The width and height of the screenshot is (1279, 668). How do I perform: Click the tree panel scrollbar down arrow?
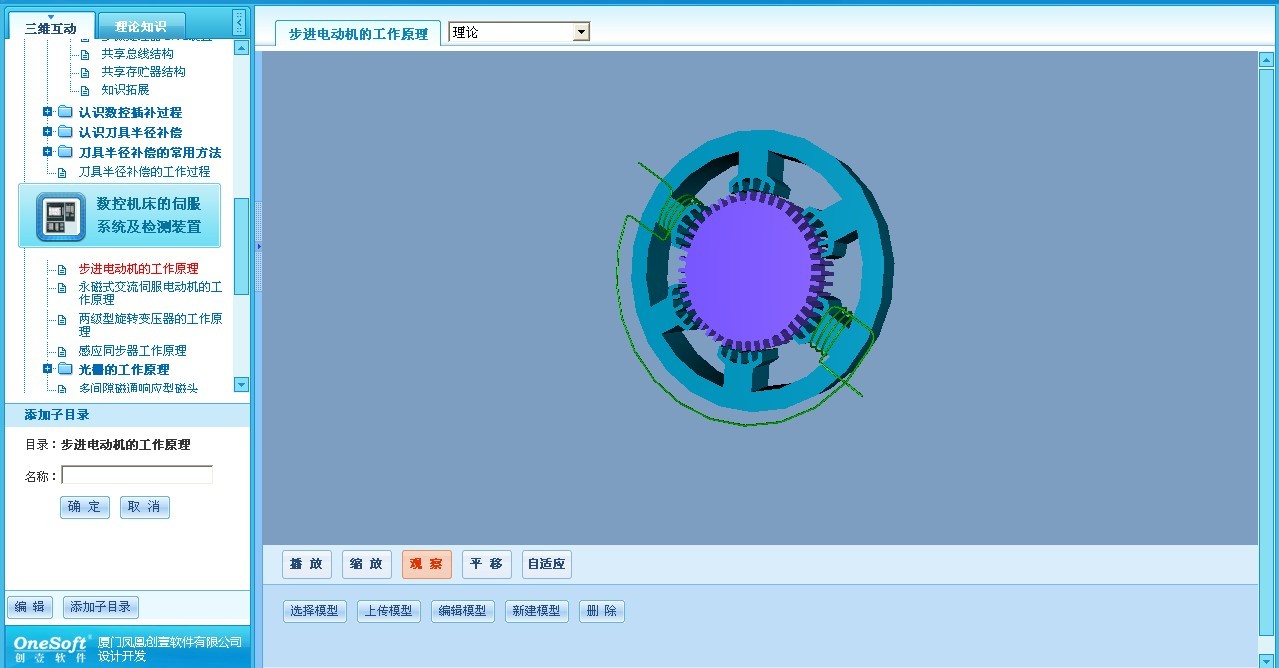point(241,384)
